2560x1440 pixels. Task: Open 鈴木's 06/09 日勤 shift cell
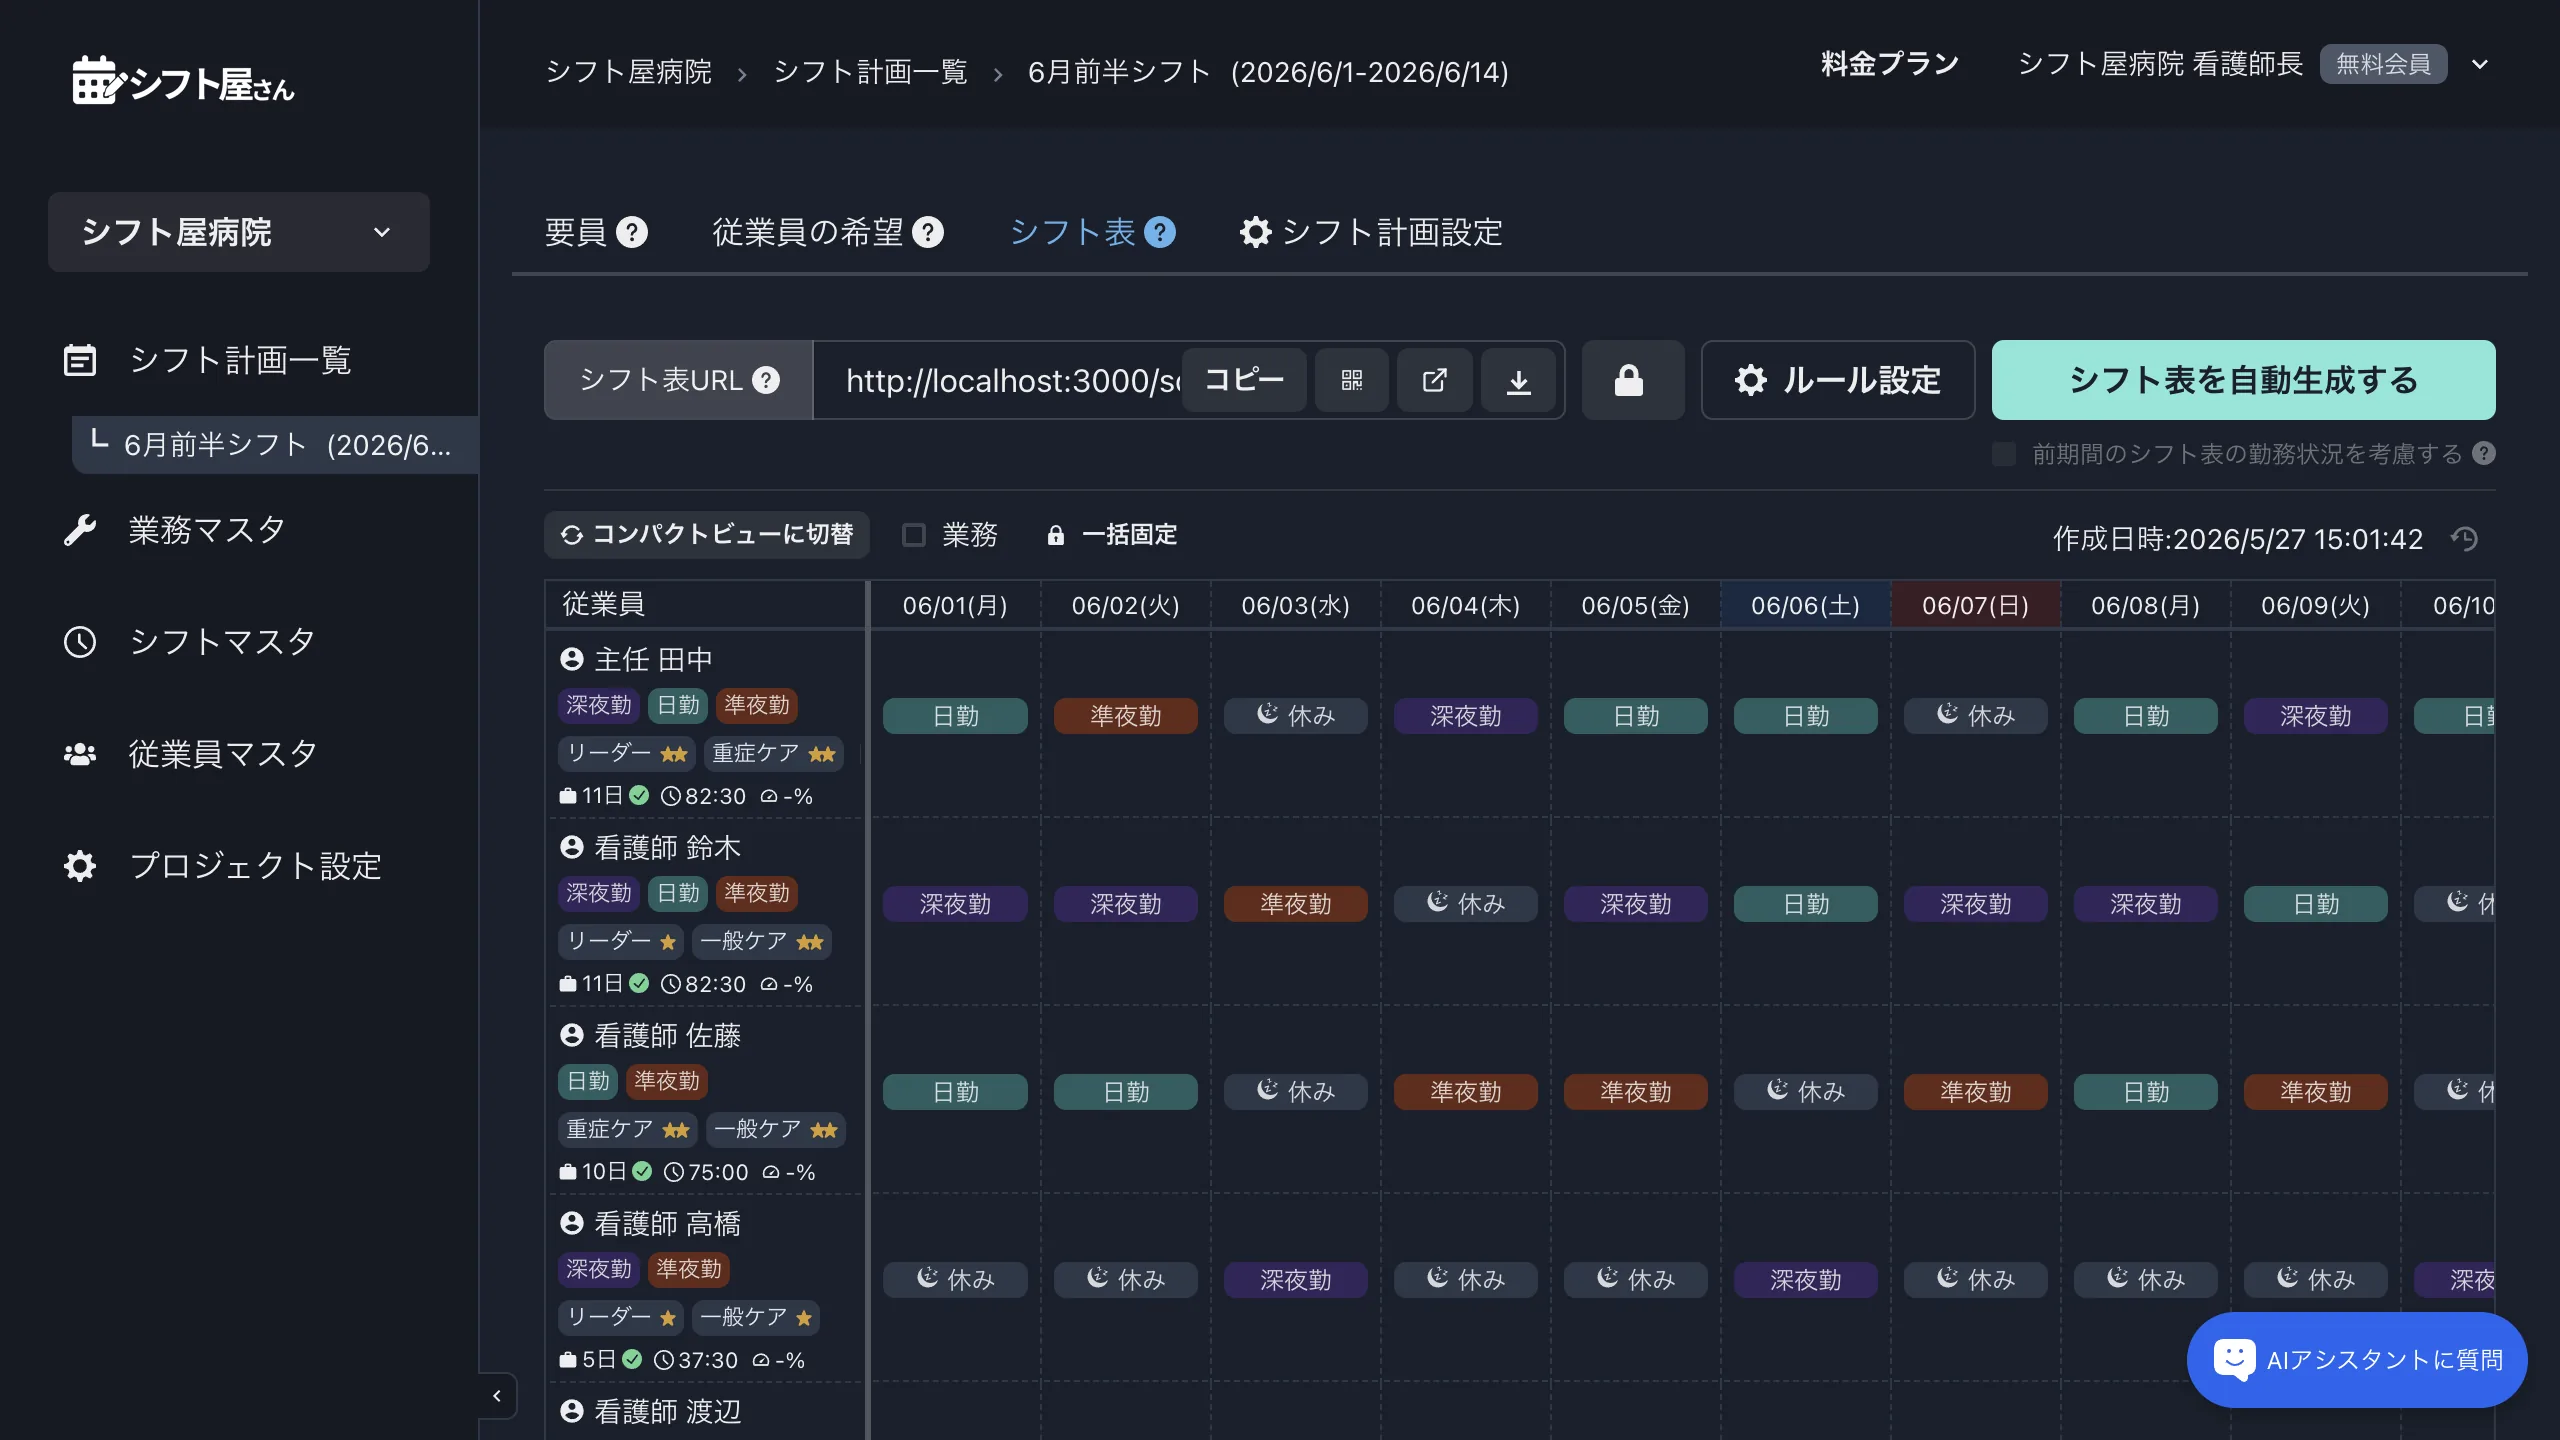2315,904
